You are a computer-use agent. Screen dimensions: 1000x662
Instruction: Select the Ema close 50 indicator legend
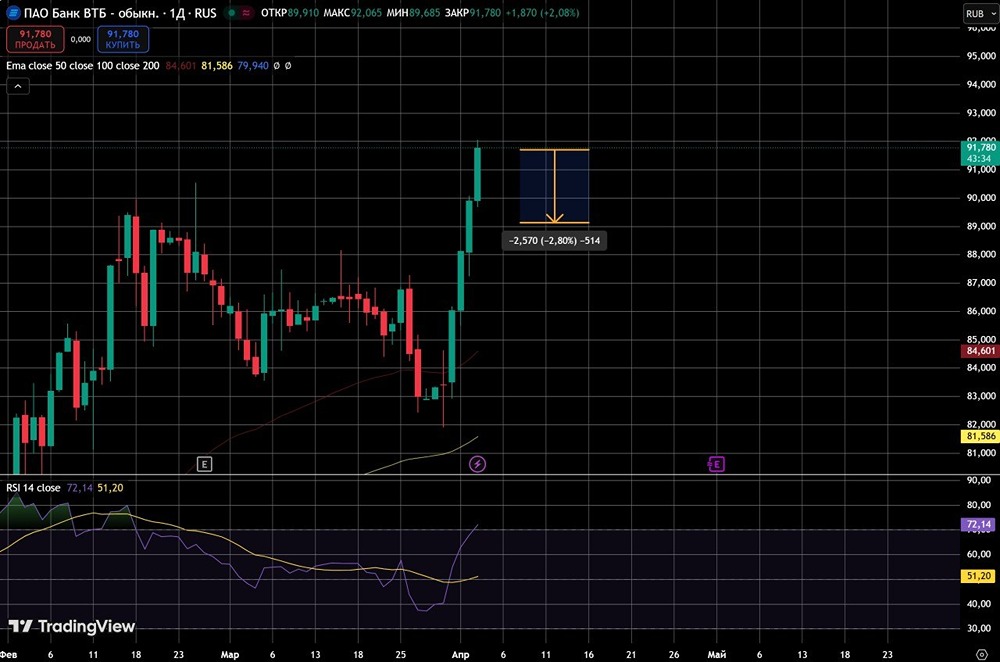(83, 66)
